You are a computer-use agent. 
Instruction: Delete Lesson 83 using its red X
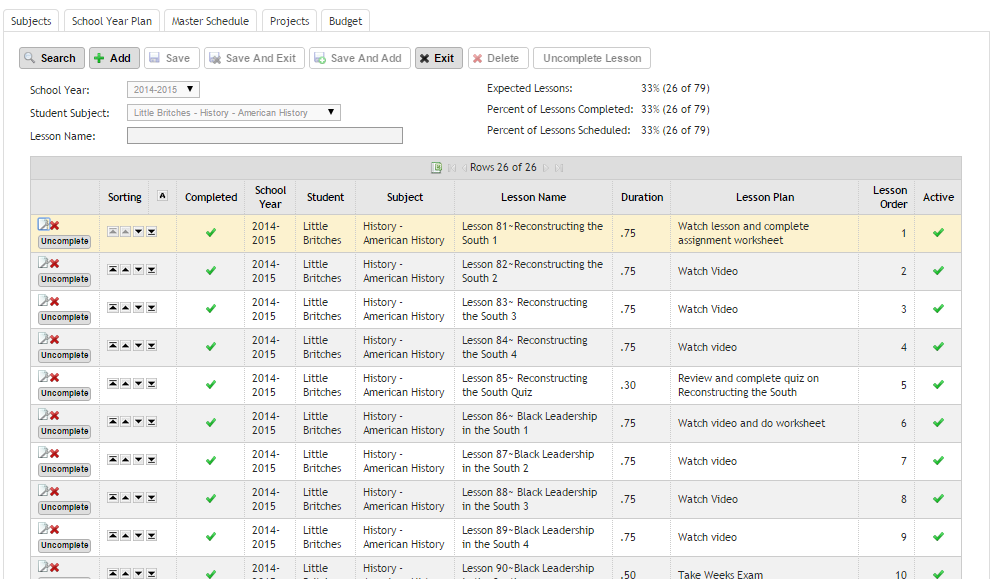(55, 301)
